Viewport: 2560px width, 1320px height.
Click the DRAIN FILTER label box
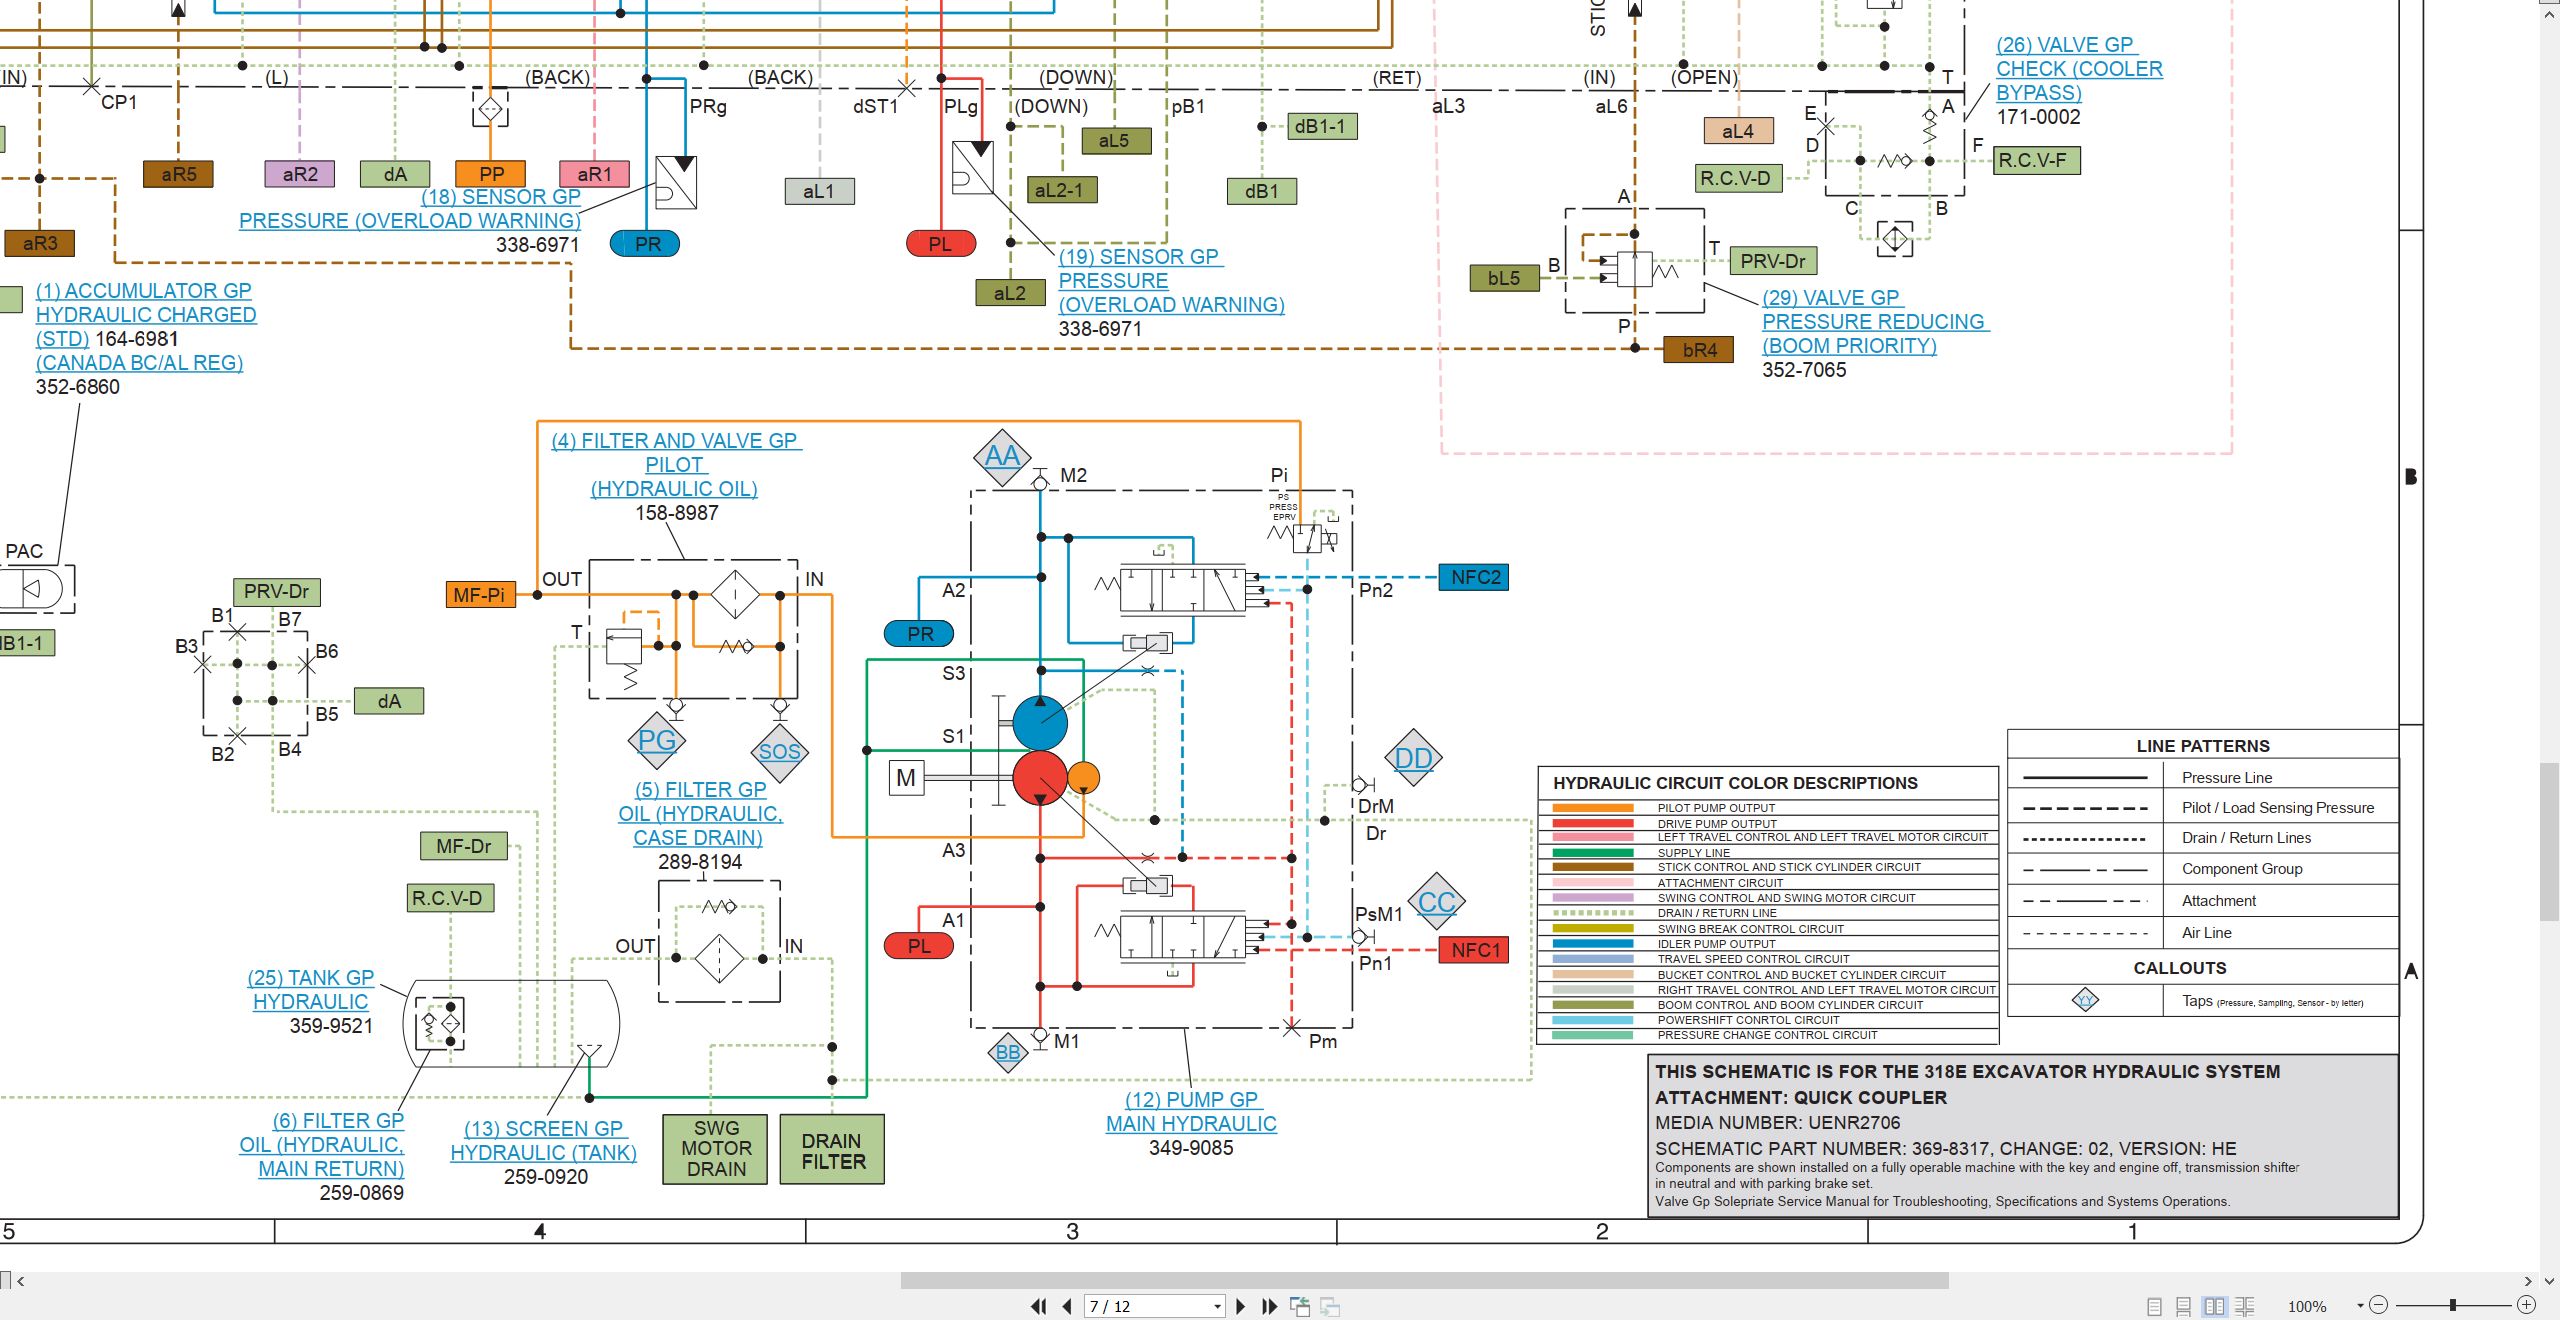pos(832,1150)
